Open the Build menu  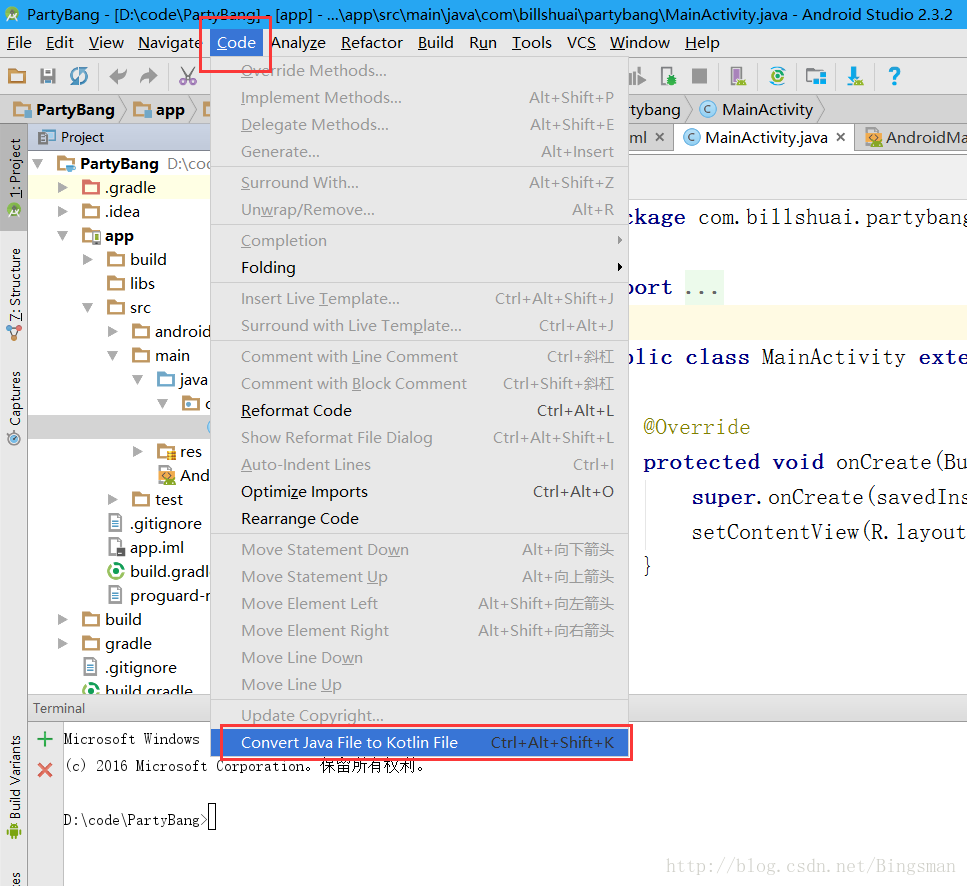[435, 43]
